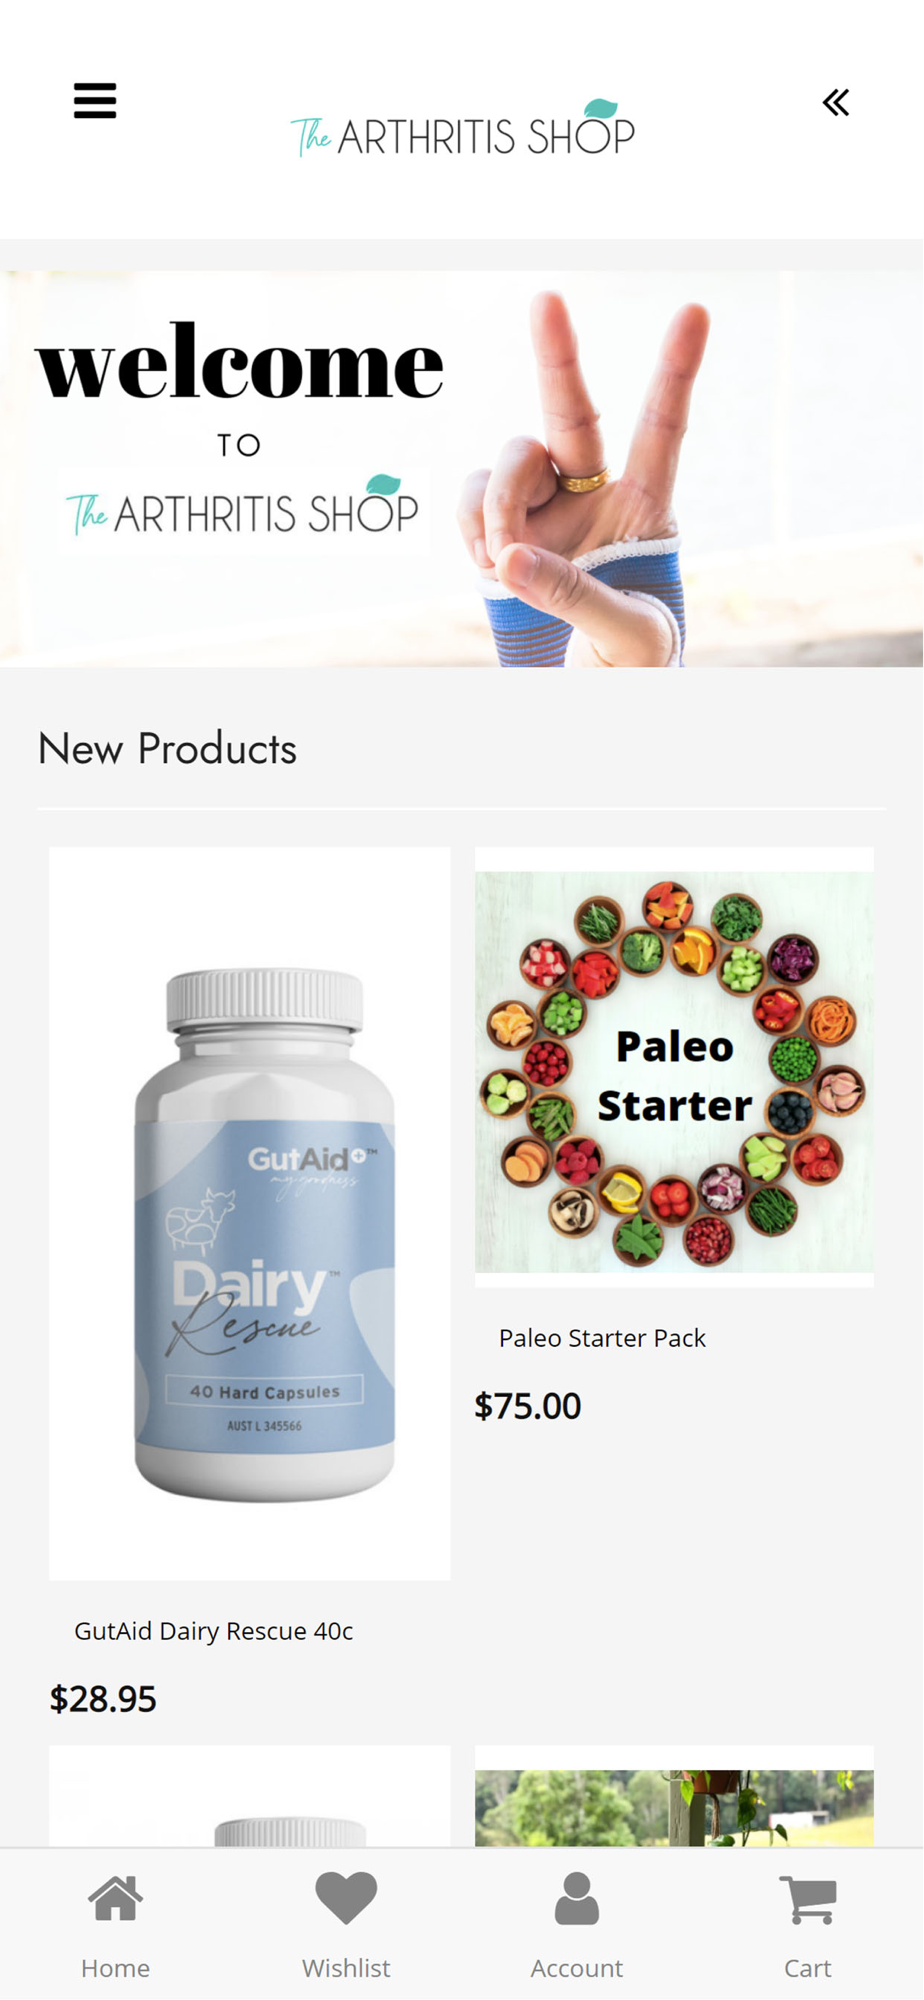Go to the Cart tab label
This screenshot has width=924, height=2000.
[x=808, y=1967]
